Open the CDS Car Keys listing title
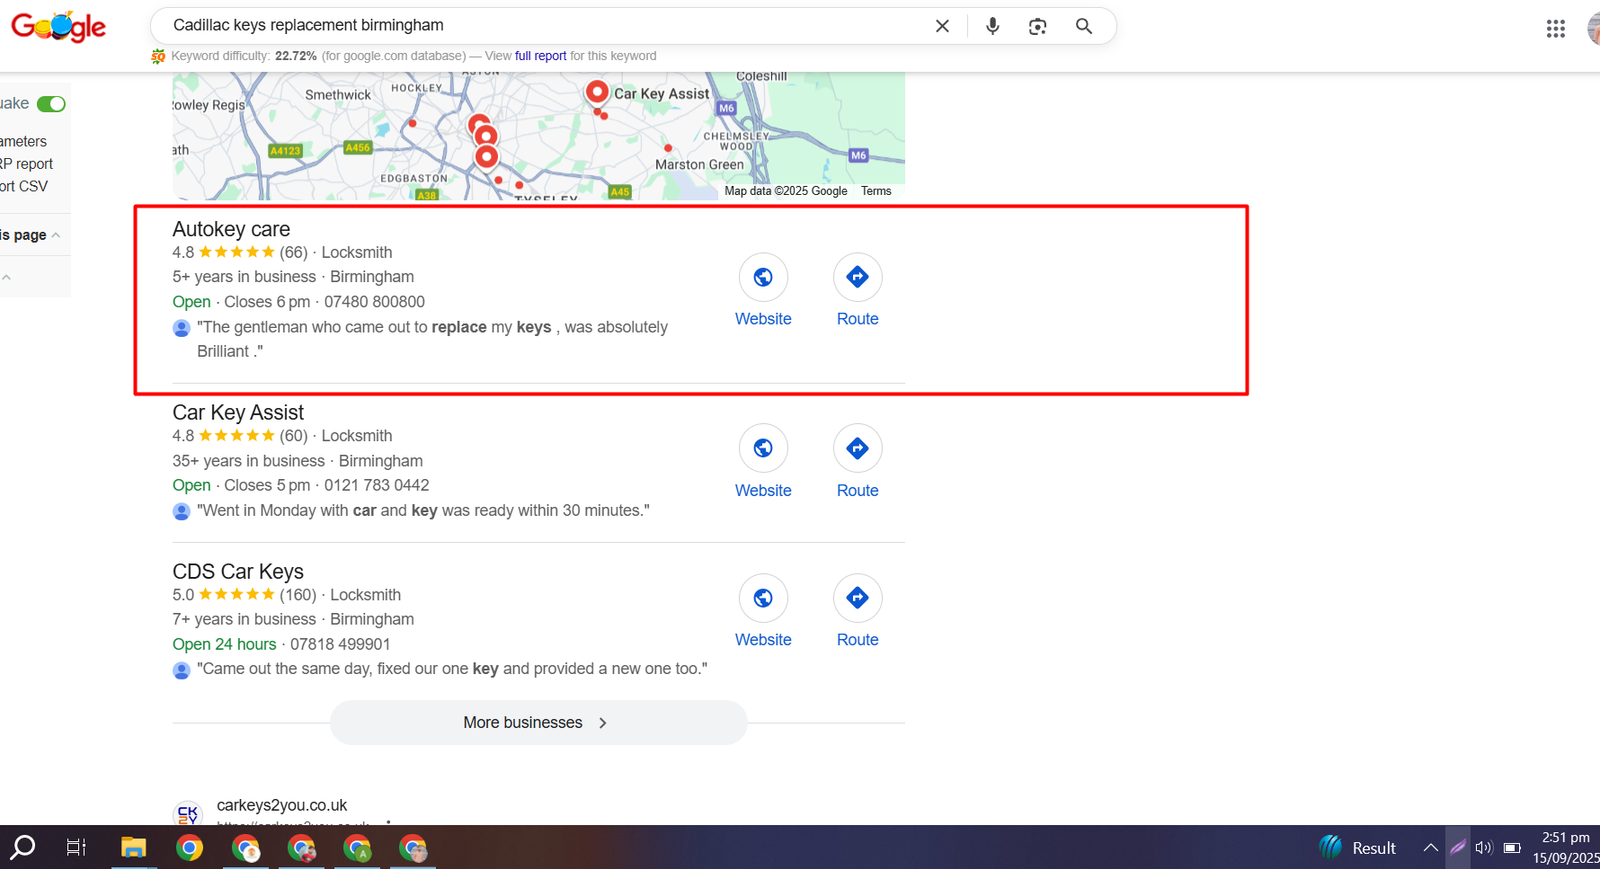This screenshot has height=869, width=1600. point(238,571)
